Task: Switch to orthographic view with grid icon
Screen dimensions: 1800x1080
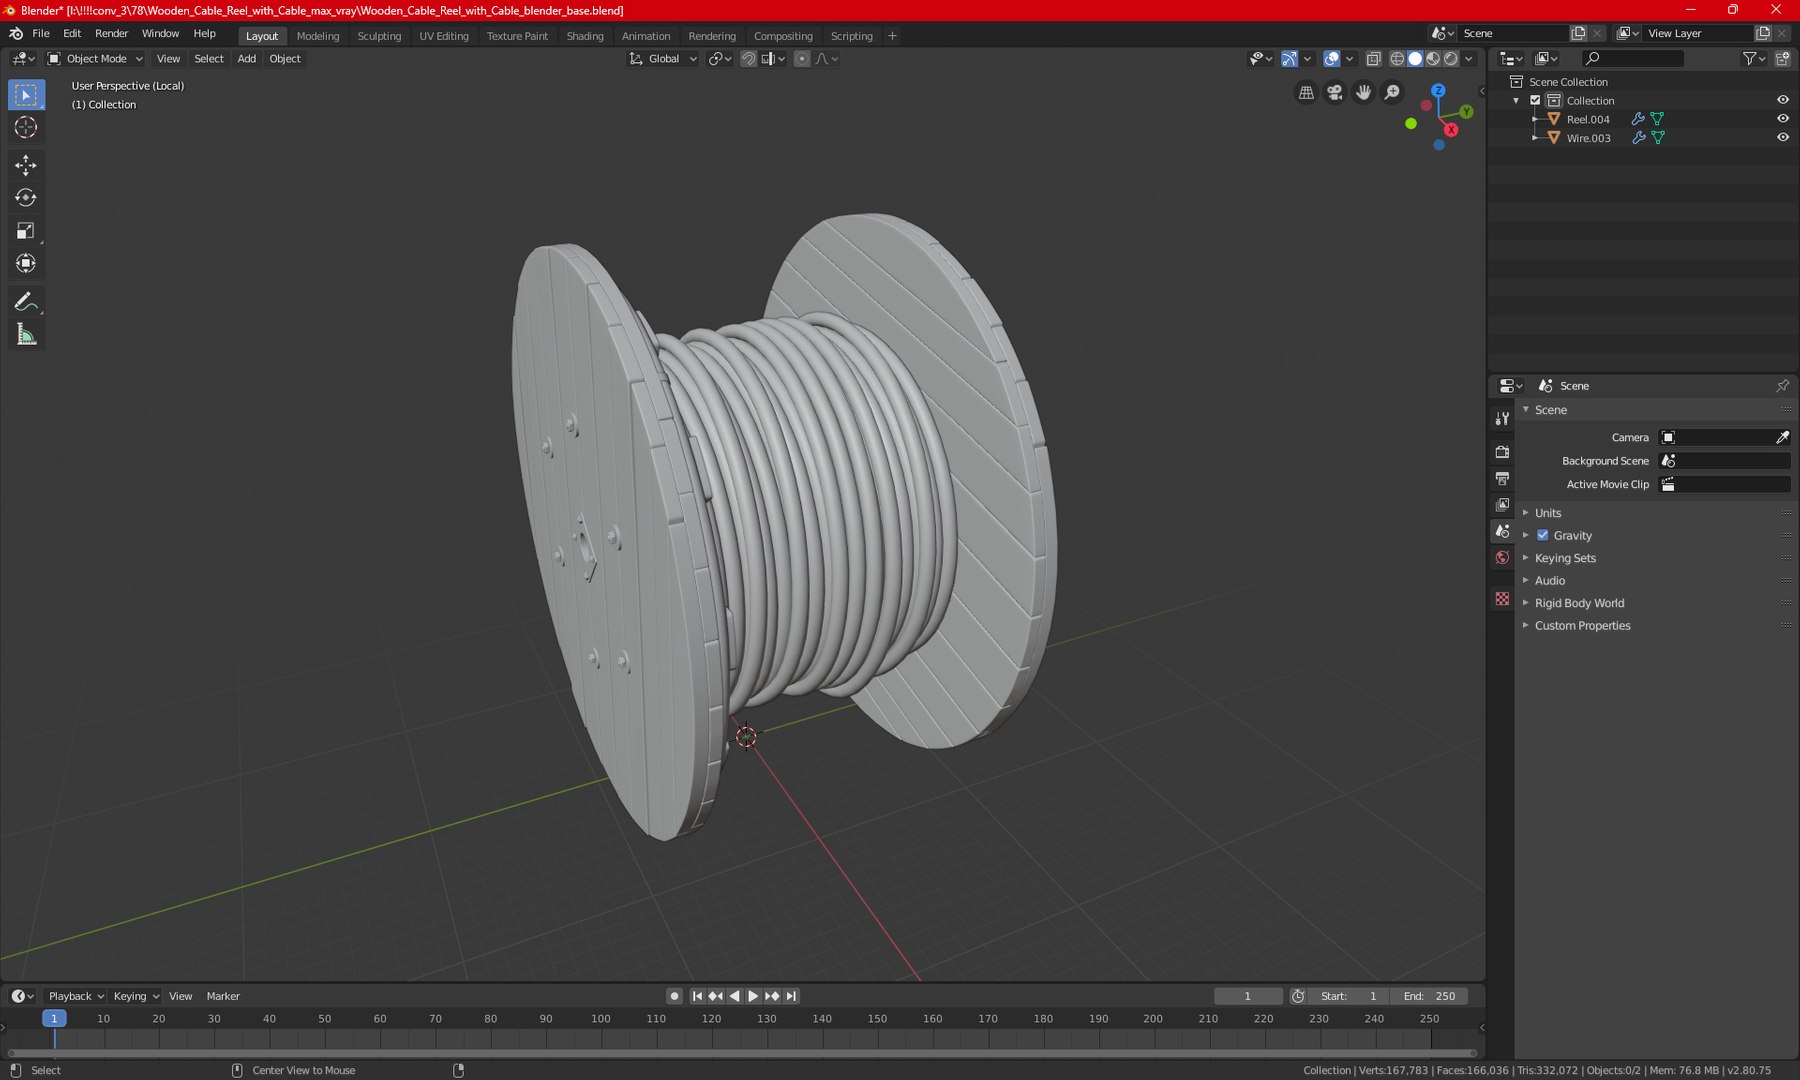Action: [x=1306, y=92]
